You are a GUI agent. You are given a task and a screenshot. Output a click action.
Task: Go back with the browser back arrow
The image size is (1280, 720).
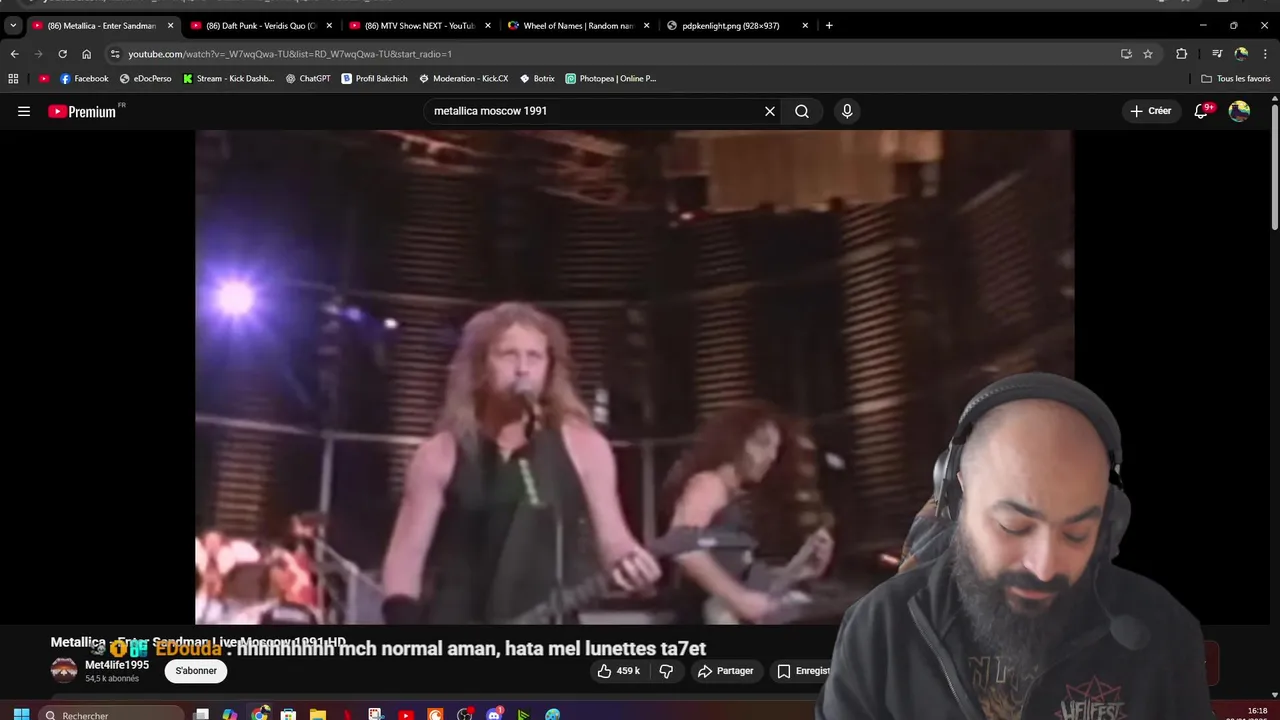(x=14, y=54)
